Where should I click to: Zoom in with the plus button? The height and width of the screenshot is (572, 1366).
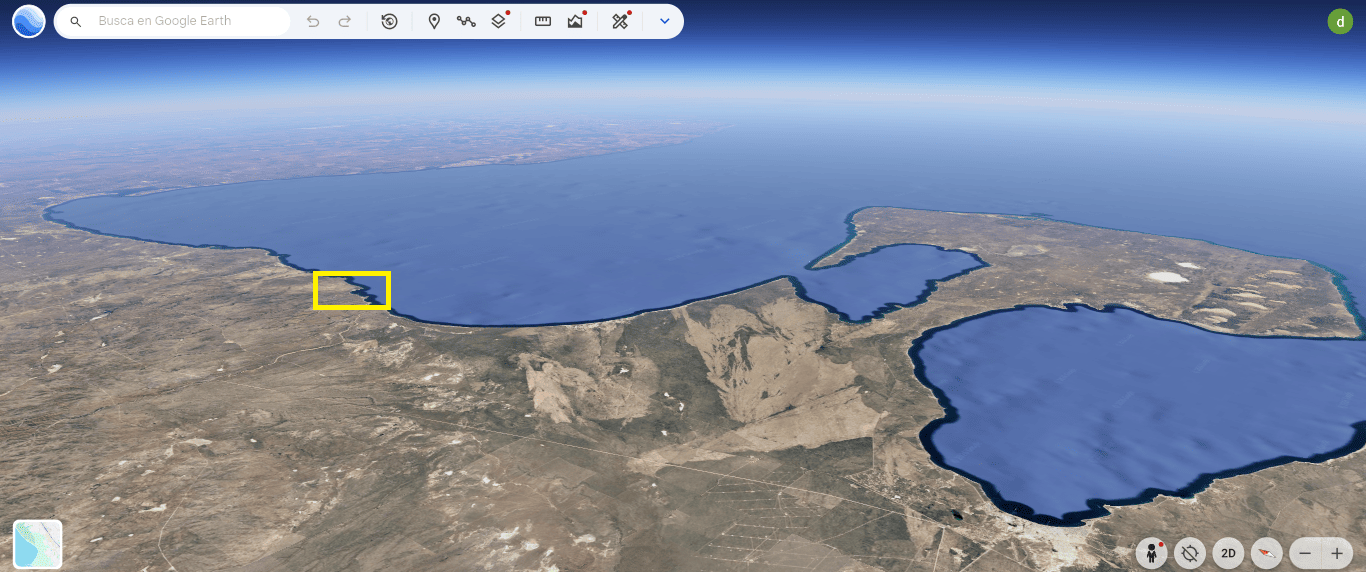point(1337,552)
